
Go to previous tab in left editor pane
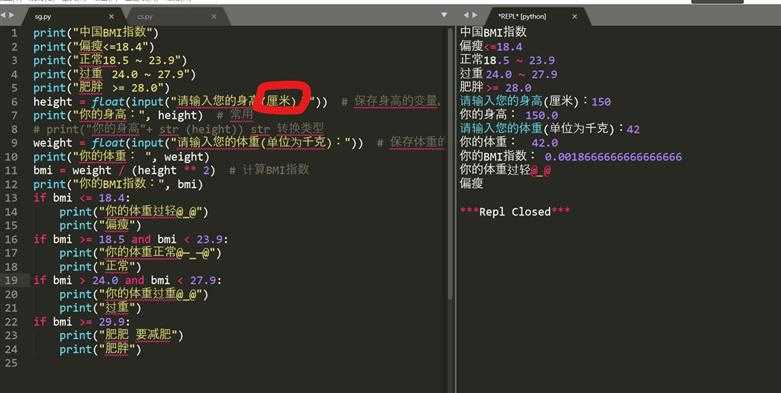(x=3, y=15)
